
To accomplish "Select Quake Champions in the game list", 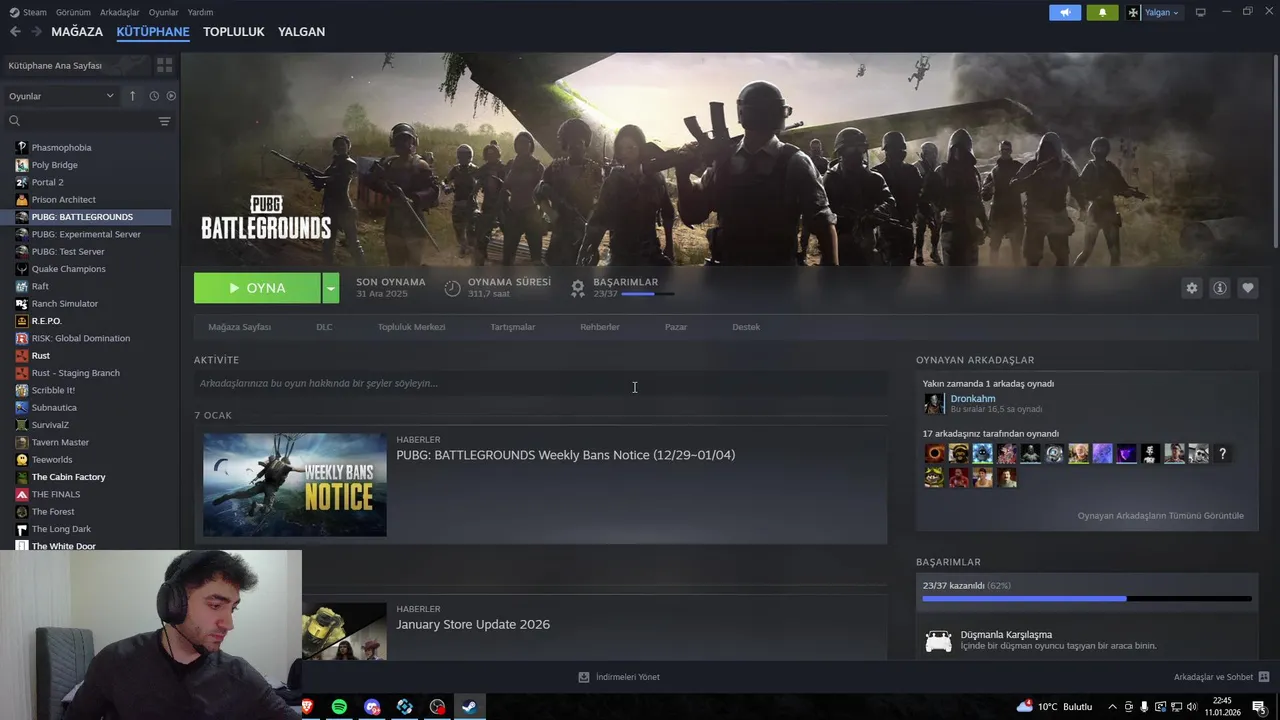I will point(68,269).
